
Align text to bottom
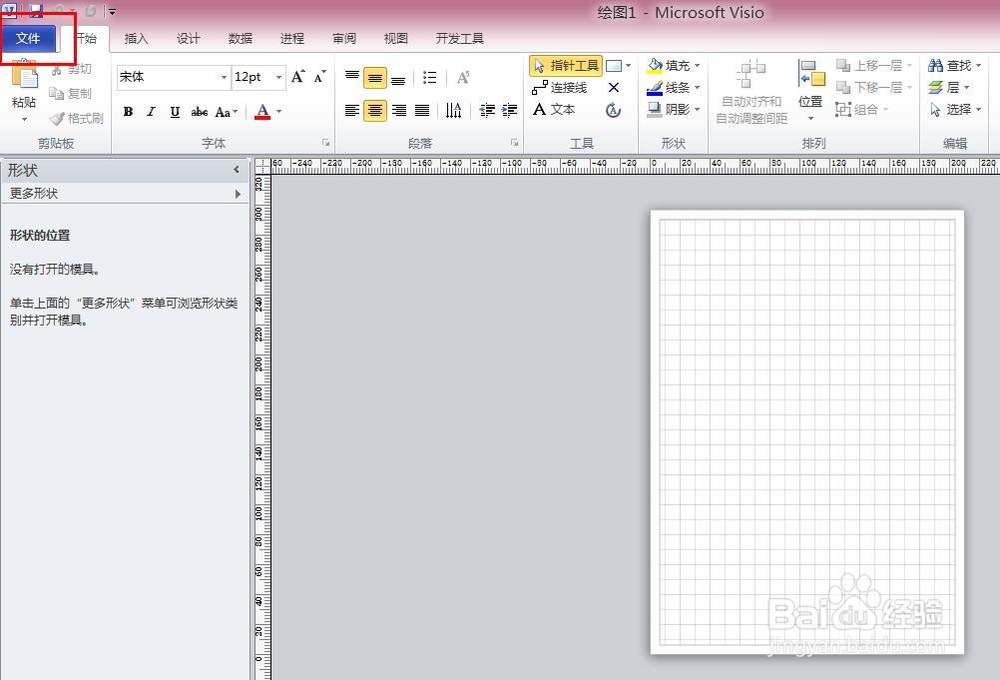[x=398, y=78]
